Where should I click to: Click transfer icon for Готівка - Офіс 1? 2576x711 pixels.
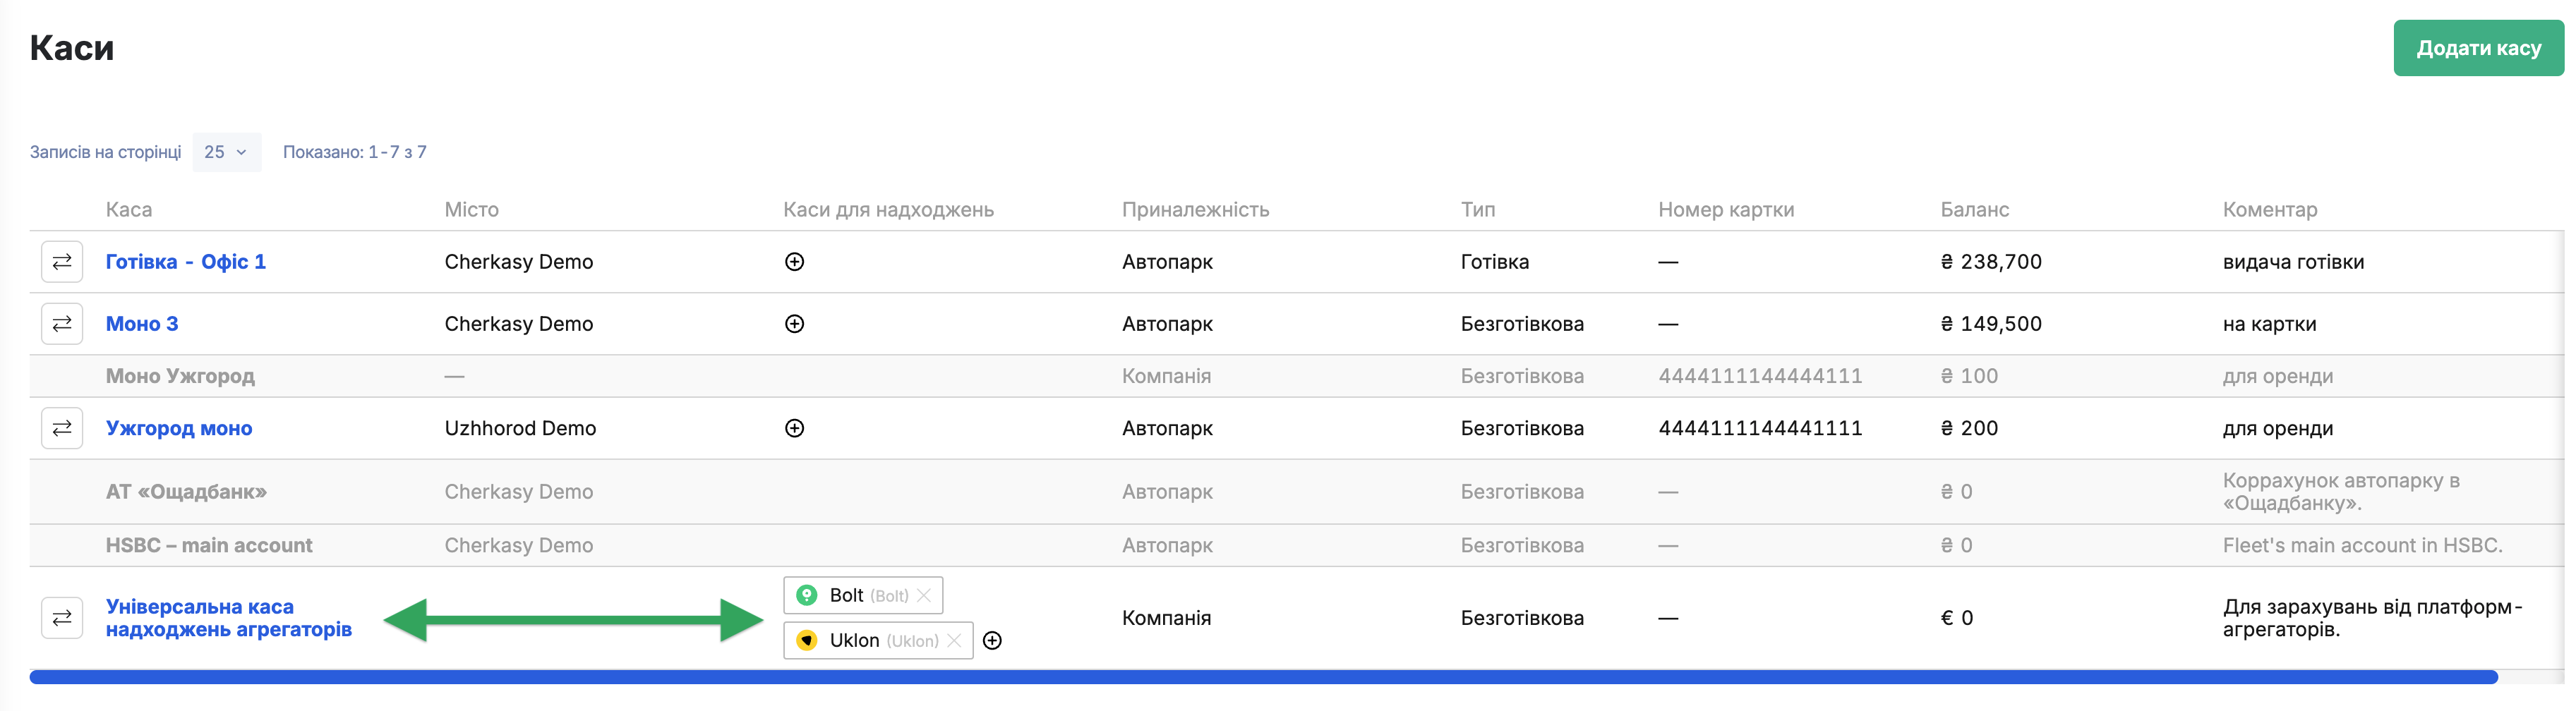point(62,262)
